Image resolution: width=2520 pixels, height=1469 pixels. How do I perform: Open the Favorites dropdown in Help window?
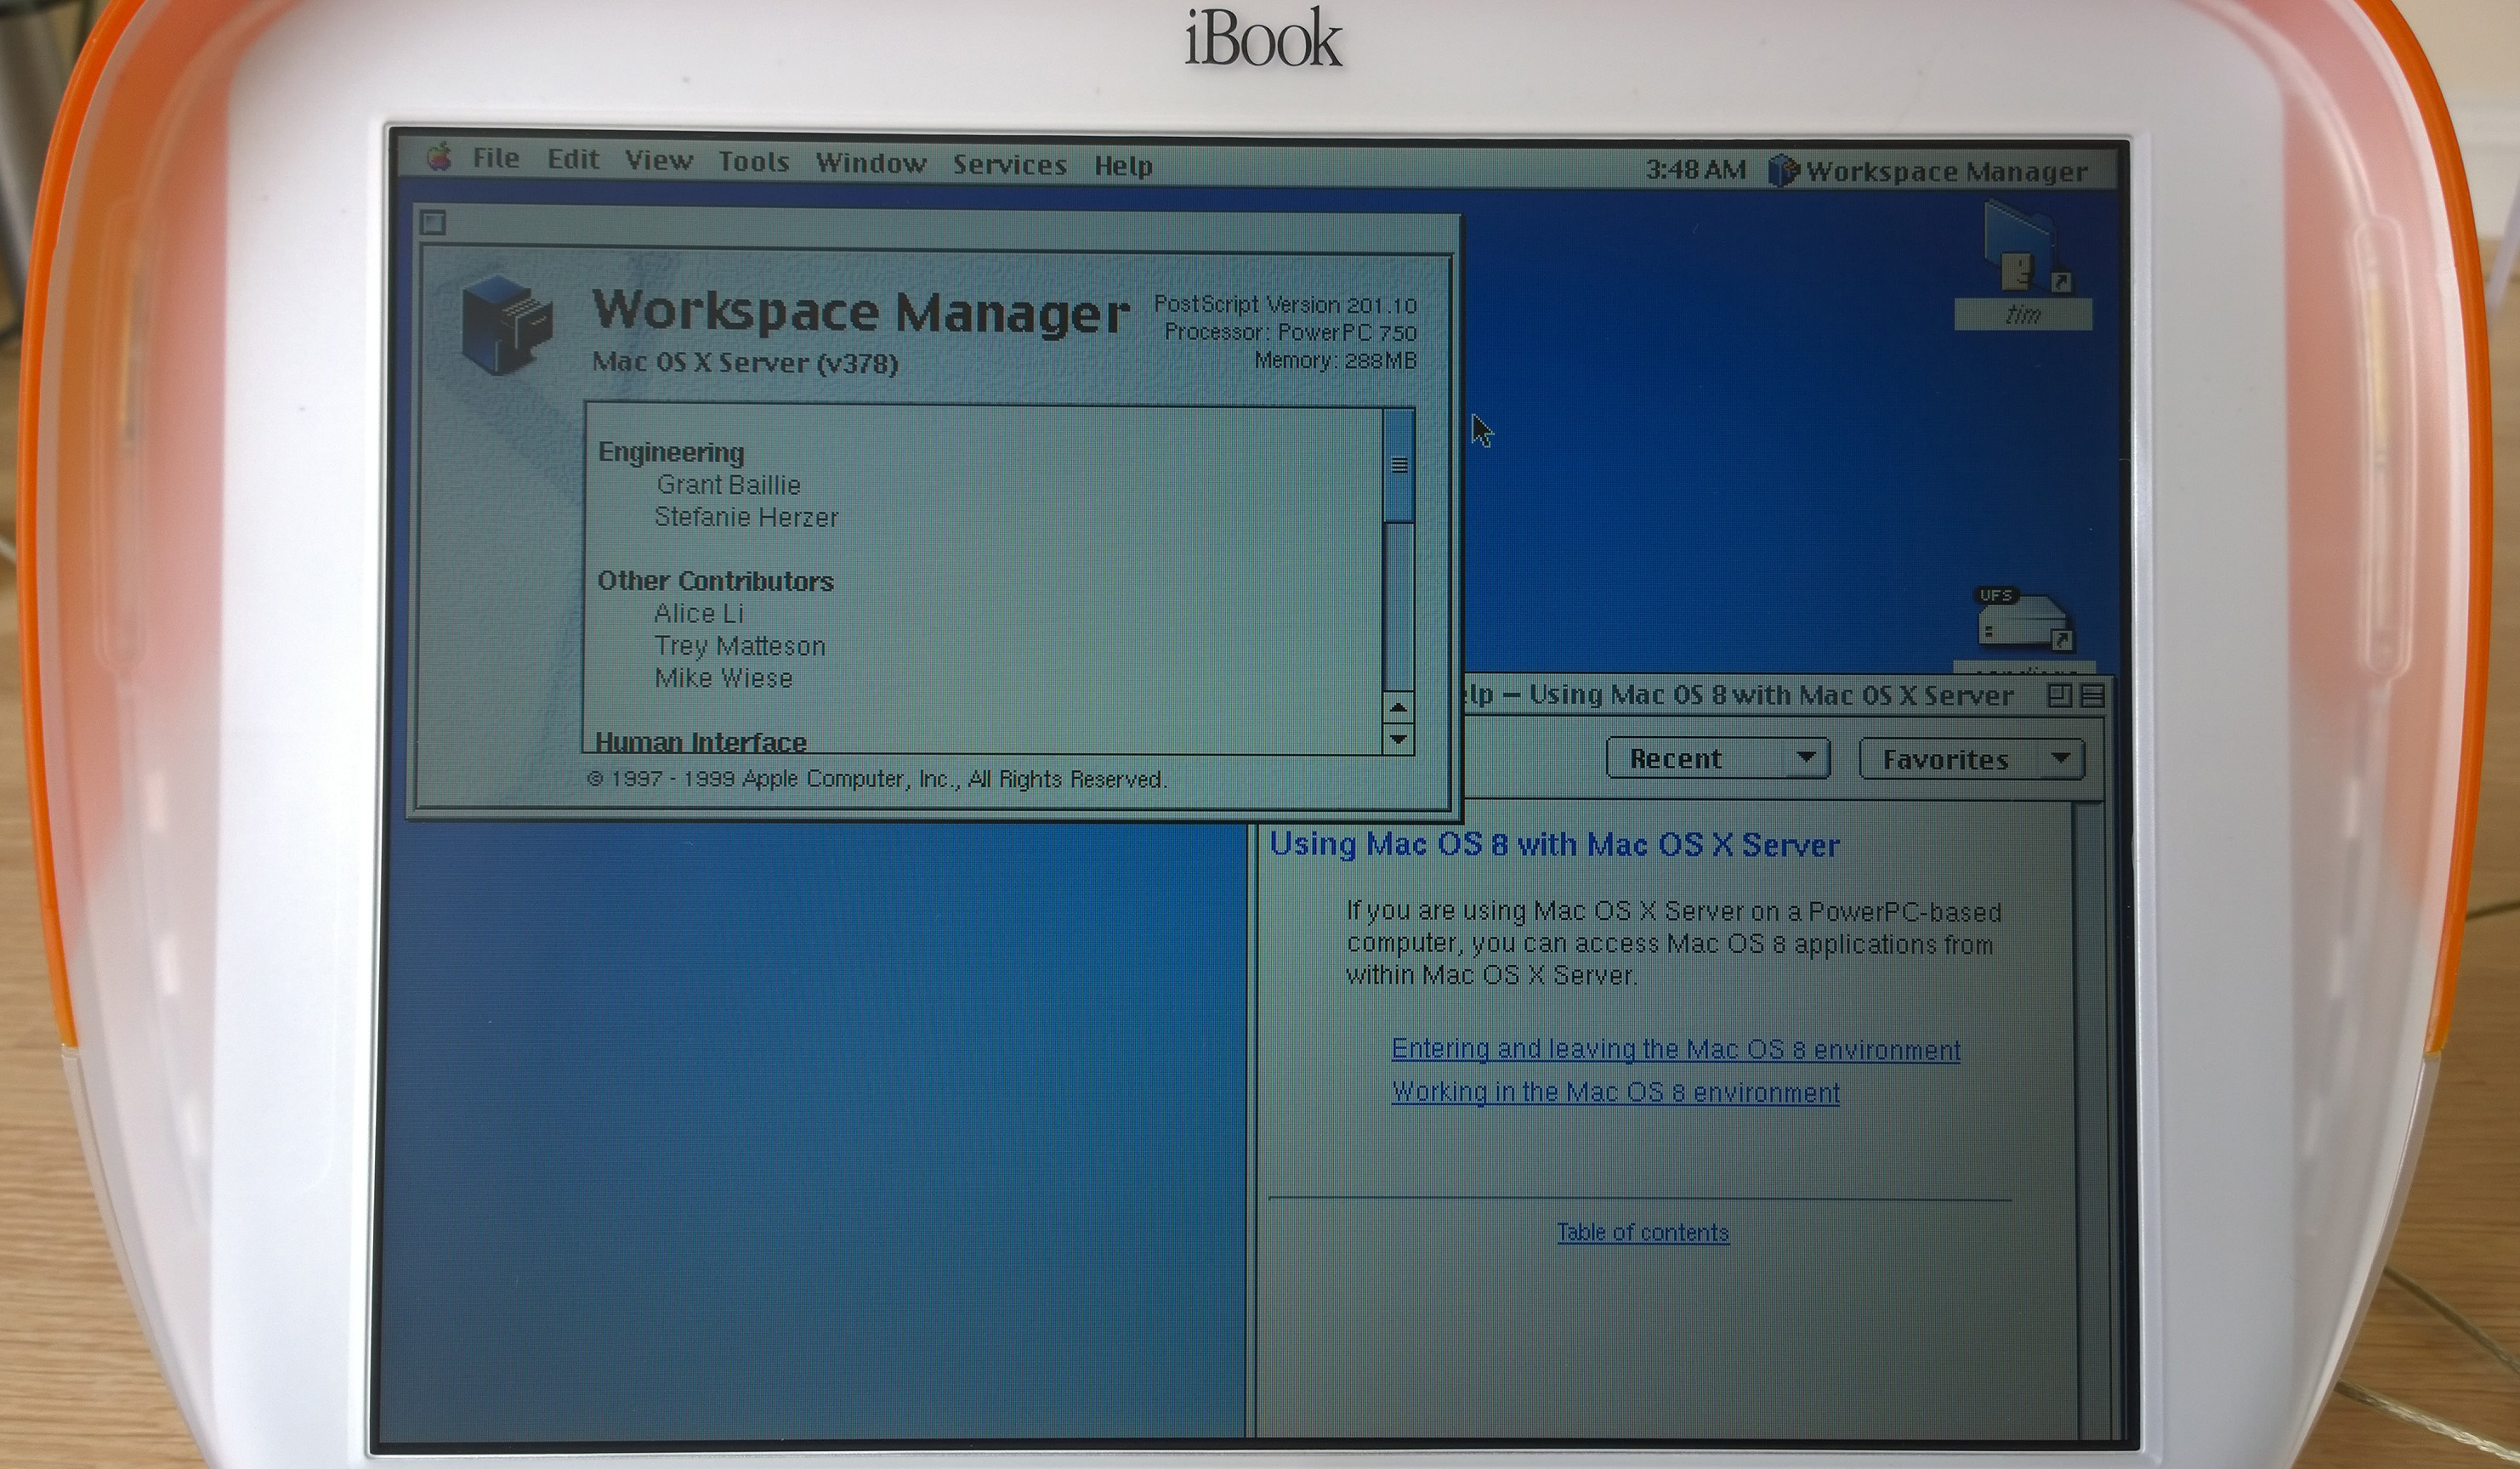pos(1971,760)
